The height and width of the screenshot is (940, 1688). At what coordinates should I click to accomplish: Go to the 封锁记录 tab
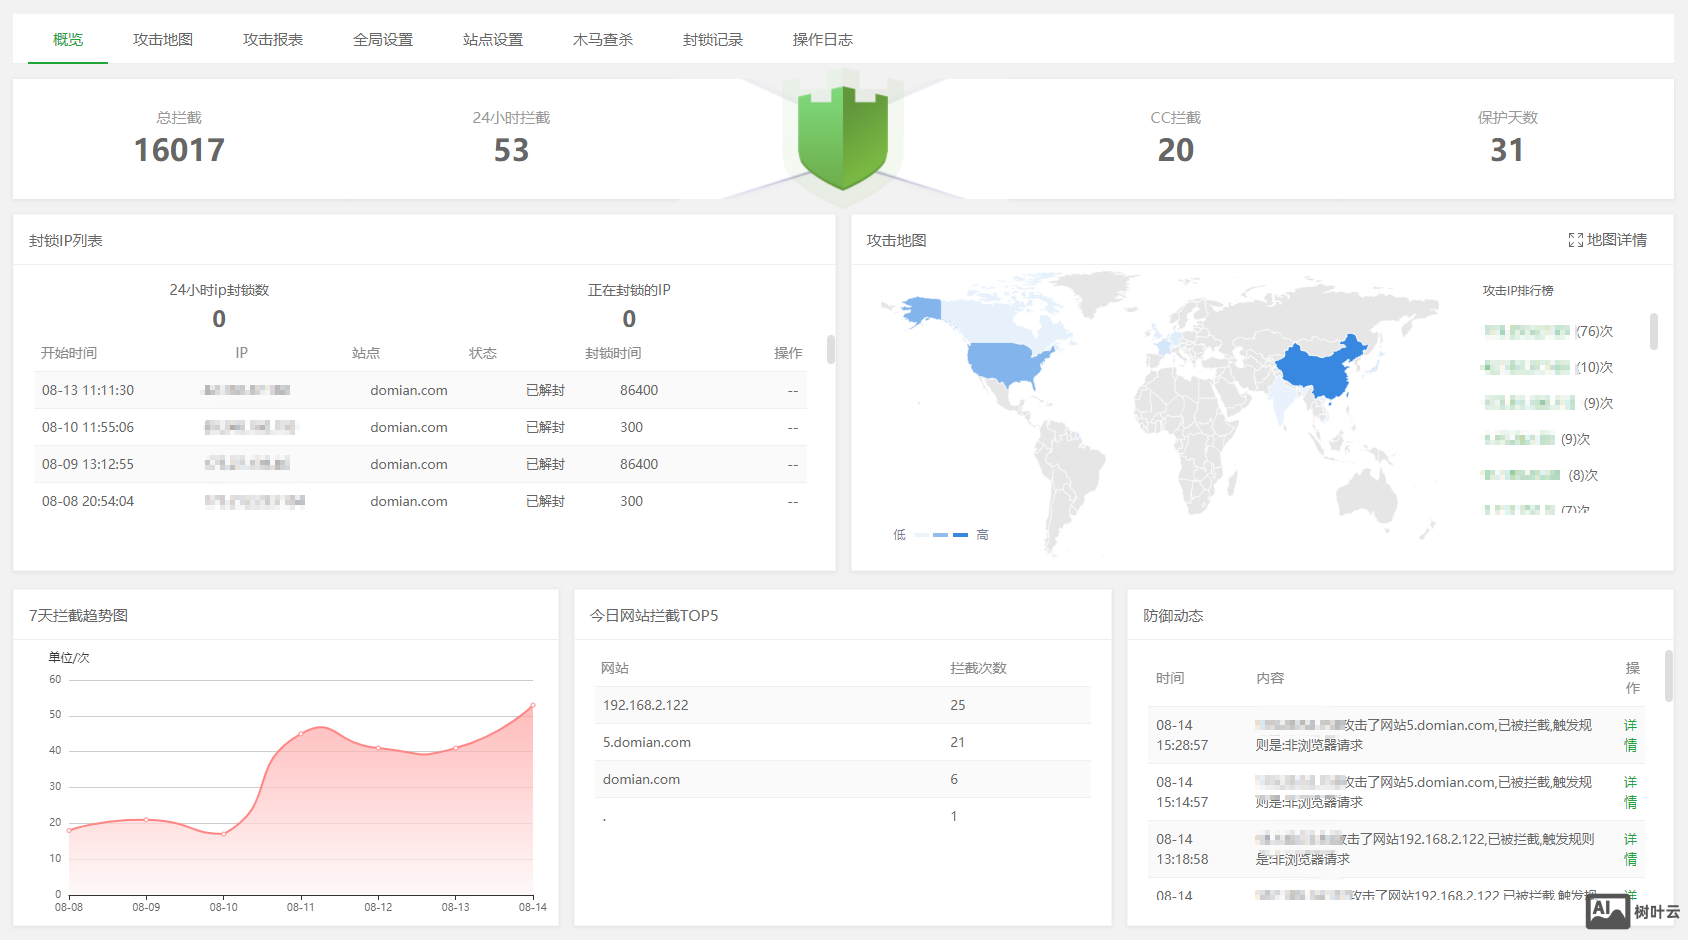click(x=712, y=40)
